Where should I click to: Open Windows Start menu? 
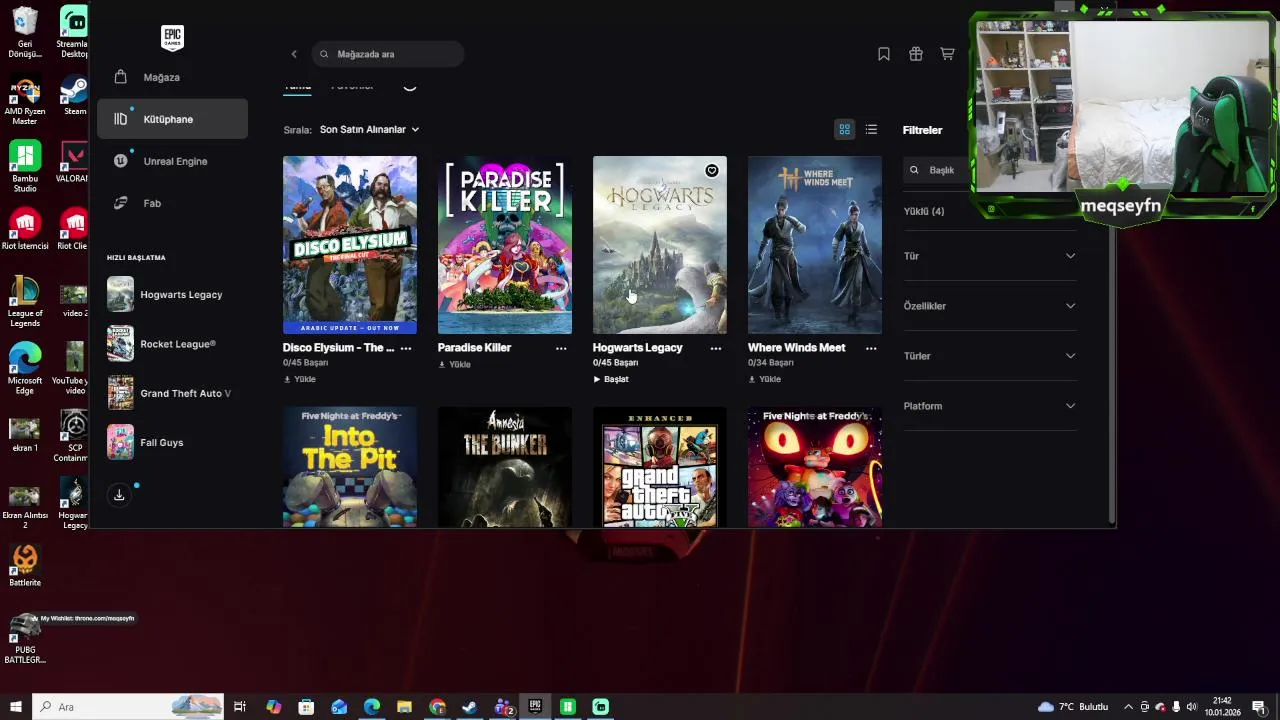point(15,707)
